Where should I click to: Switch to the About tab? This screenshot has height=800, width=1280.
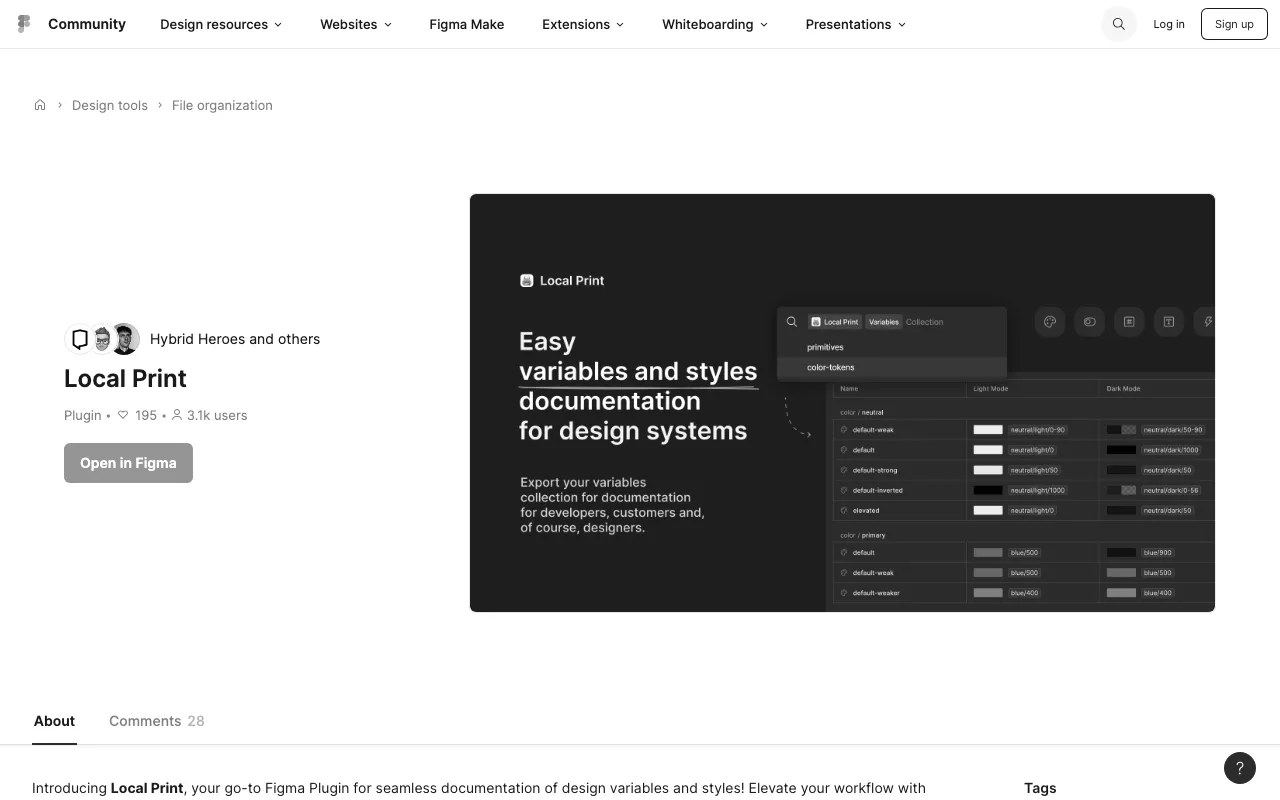[54, 721]
